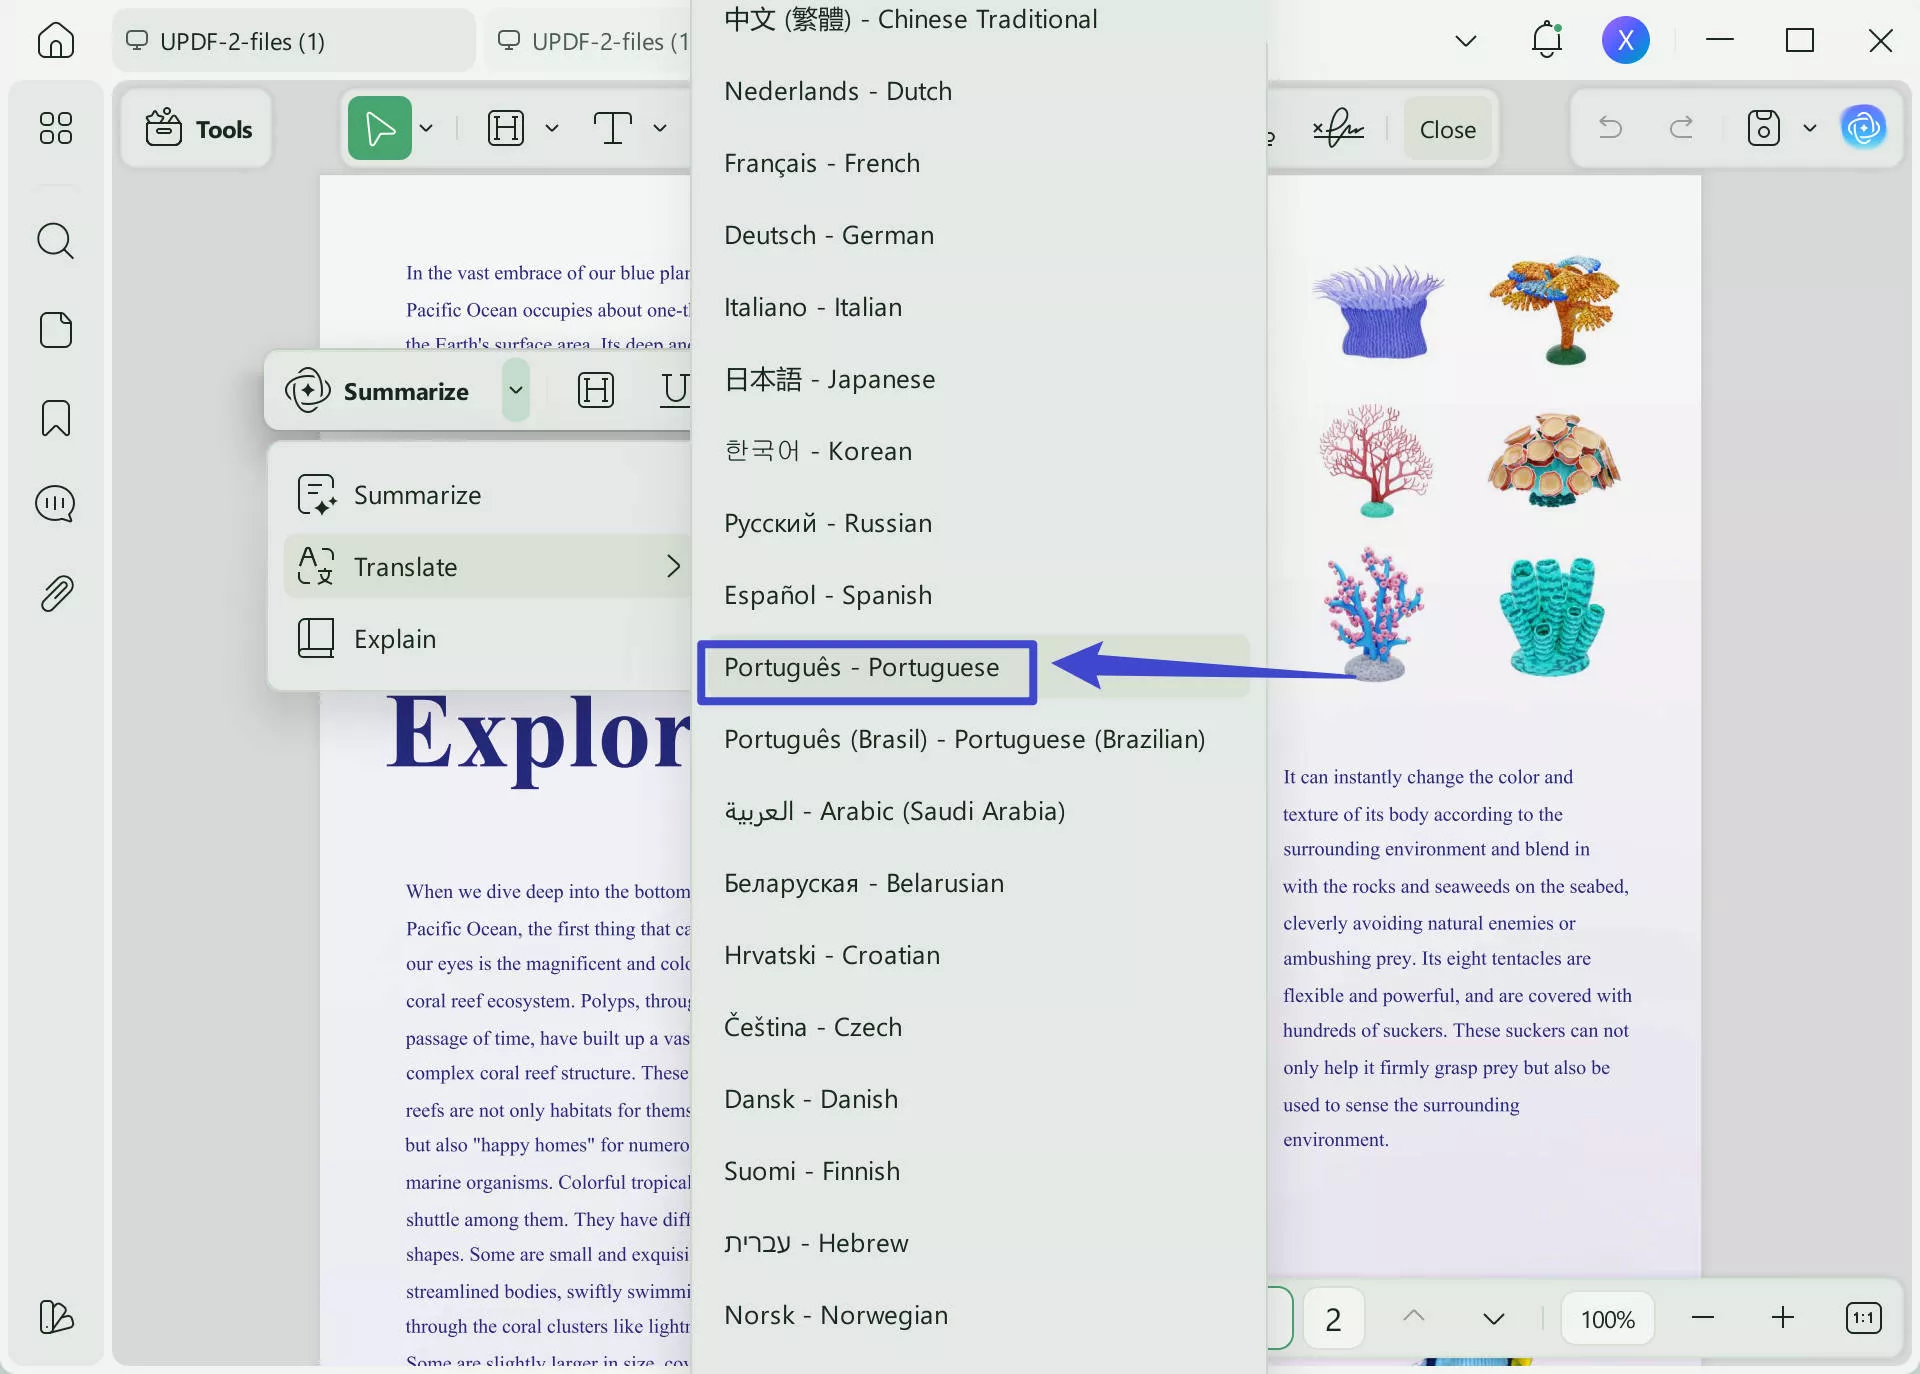Open the bookmarks panel icon
Screen dimensions: 1920x1374
(56, 418)
